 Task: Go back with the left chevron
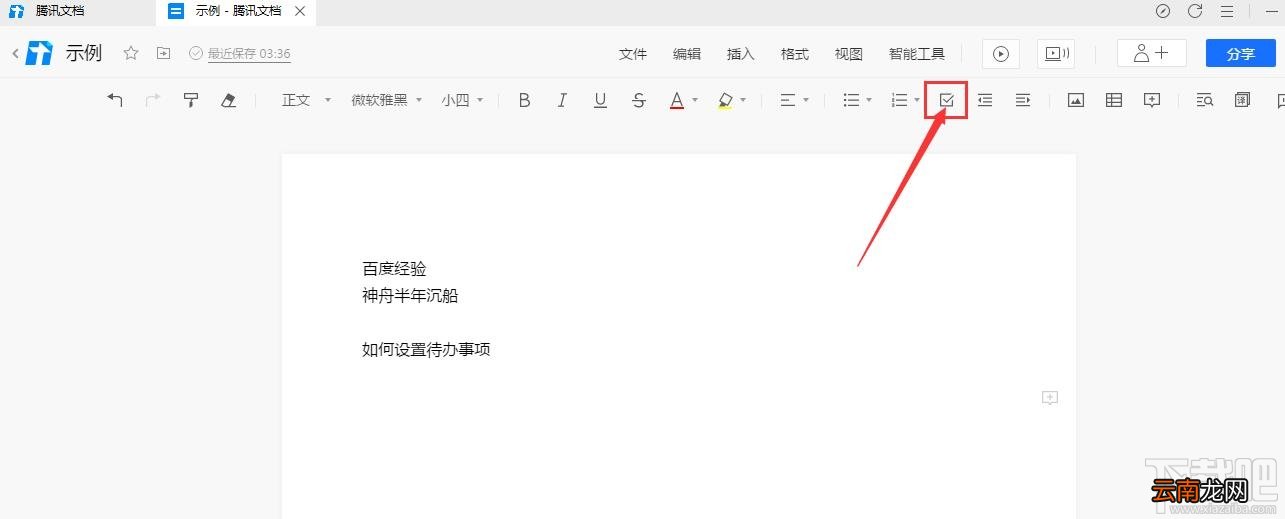pos(15,54)
